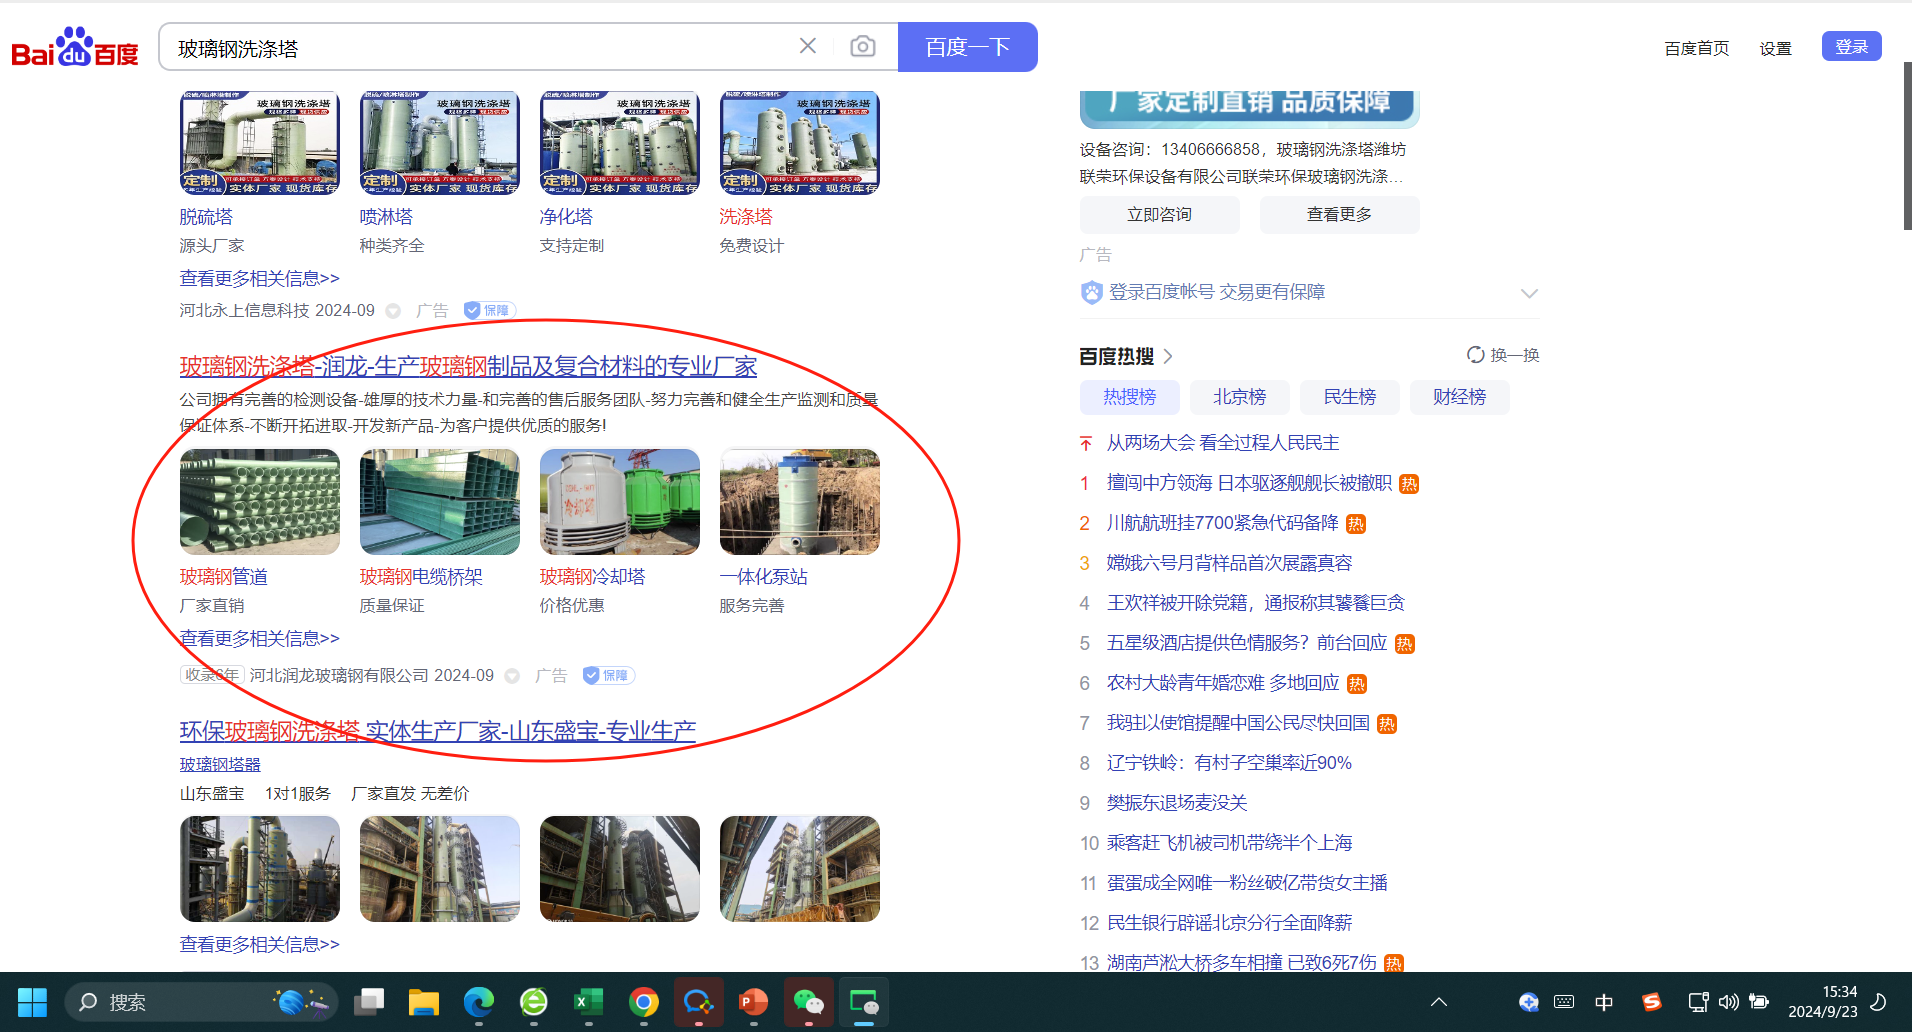1912x1032 pixels.
Task: Click the 立即咨询 button
Action: (1160, 215)
